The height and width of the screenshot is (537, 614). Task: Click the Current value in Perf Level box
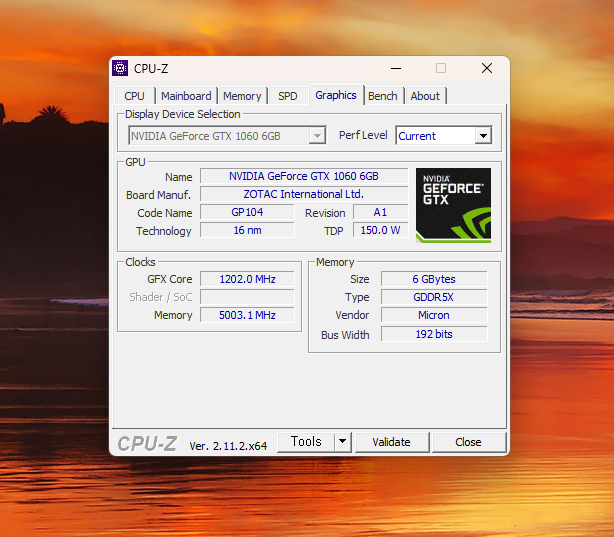[x=417, y=136]
